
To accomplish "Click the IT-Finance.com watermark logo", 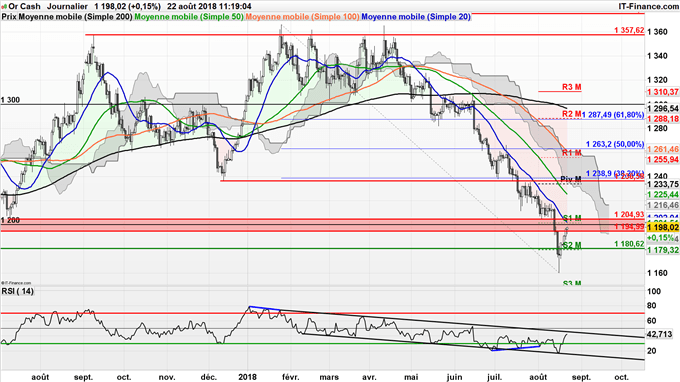I will pos(648,7).
